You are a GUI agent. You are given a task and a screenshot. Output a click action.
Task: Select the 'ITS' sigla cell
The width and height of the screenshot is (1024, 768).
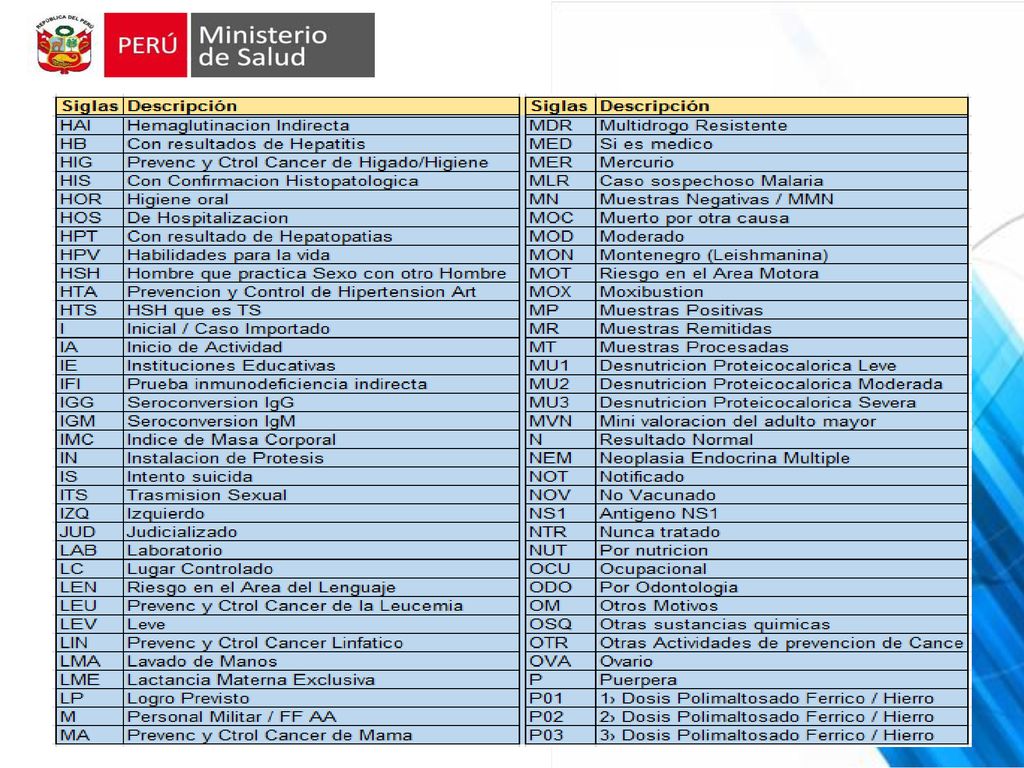click(89, 495)
